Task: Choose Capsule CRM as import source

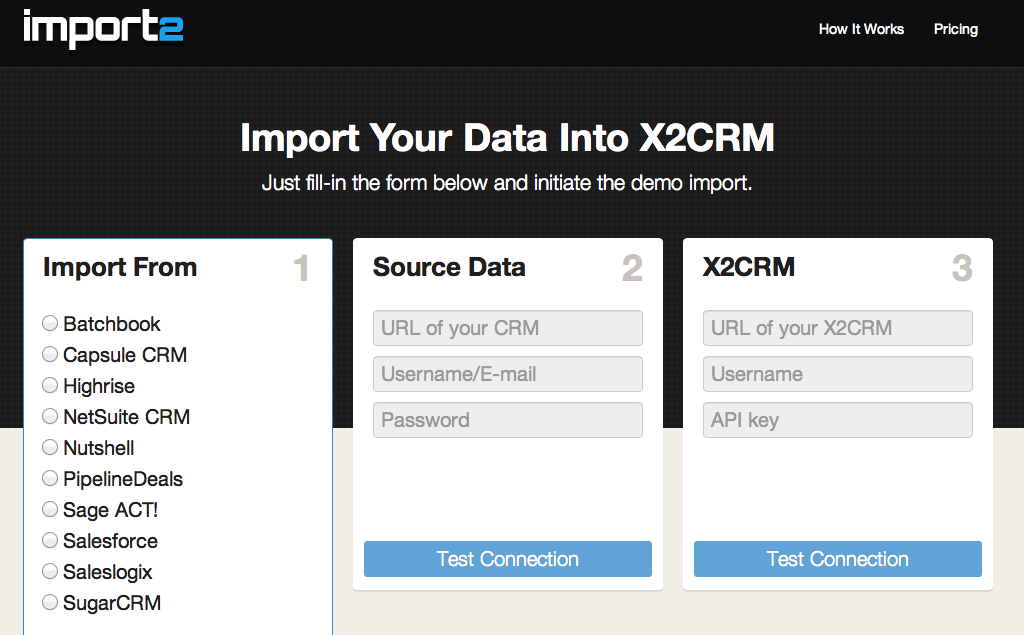Action: pyautogui.click(x=50, y=355)
